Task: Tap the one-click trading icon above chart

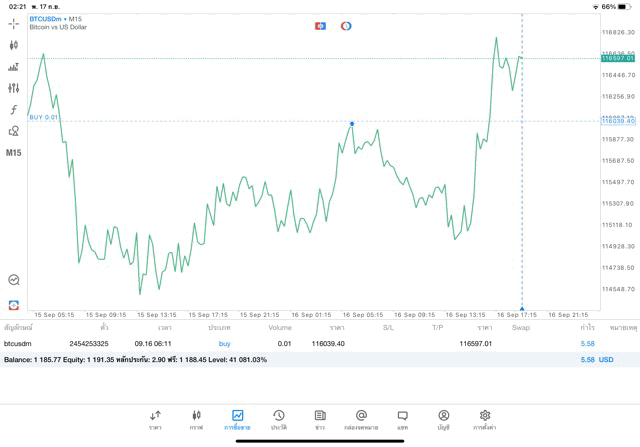Action: pyautogui.click(x=320, y=25)
